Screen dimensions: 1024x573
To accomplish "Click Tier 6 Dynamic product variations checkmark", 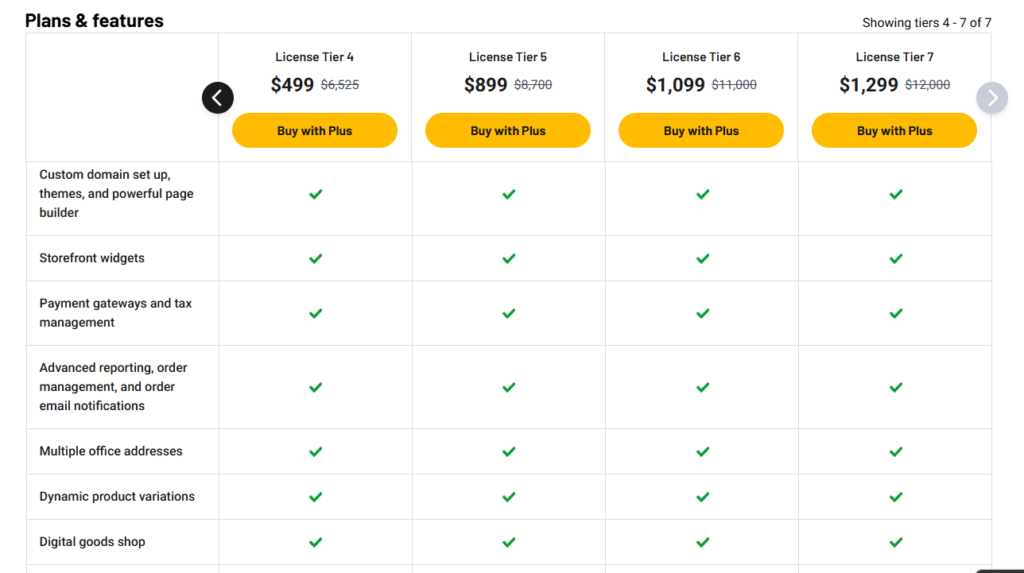I will [x=703, y=497].
